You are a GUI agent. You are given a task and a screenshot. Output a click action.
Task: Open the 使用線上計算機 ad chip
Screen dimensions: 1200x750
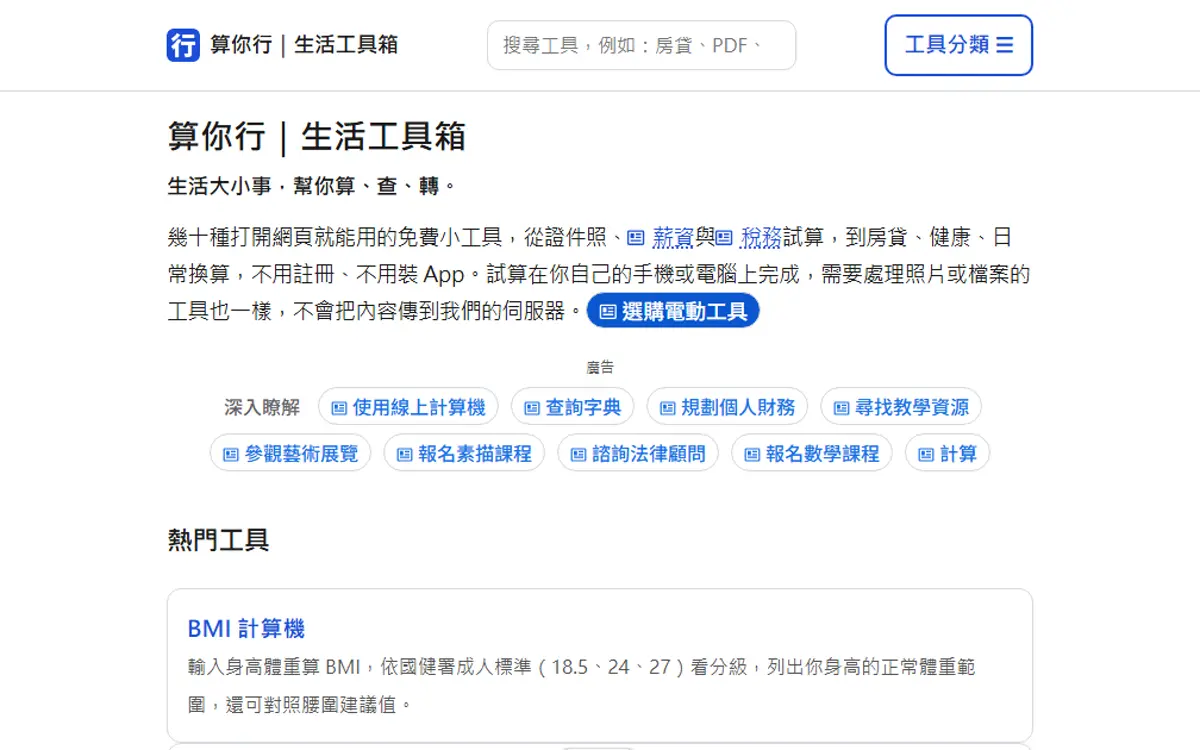click(408, 407)
